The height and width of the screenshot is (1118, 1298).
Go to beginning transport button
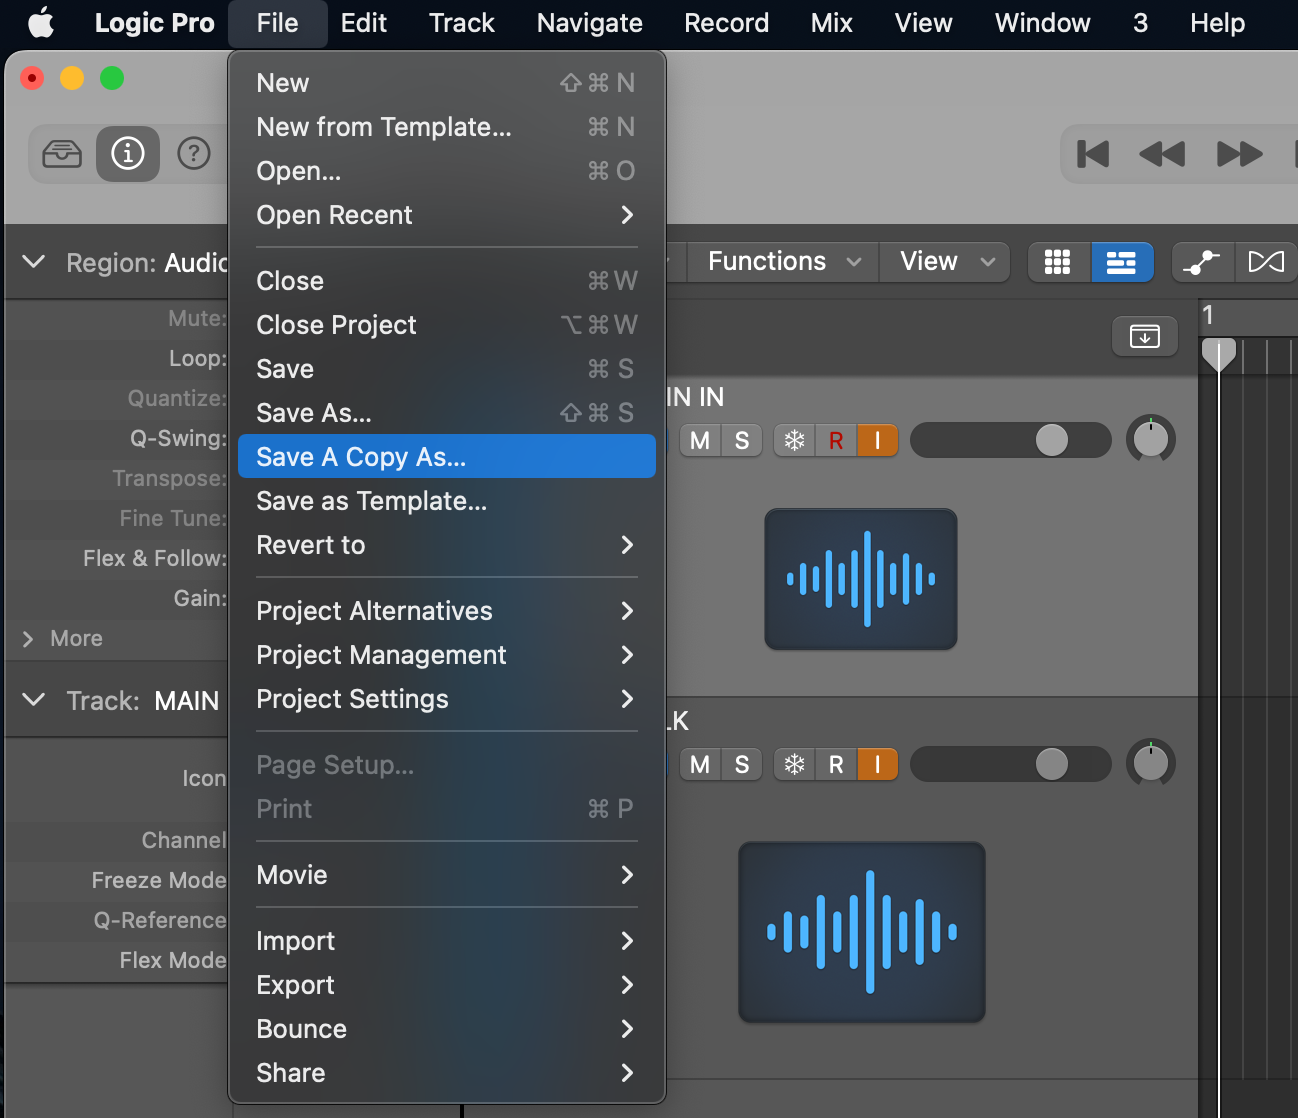point(1093,154)
